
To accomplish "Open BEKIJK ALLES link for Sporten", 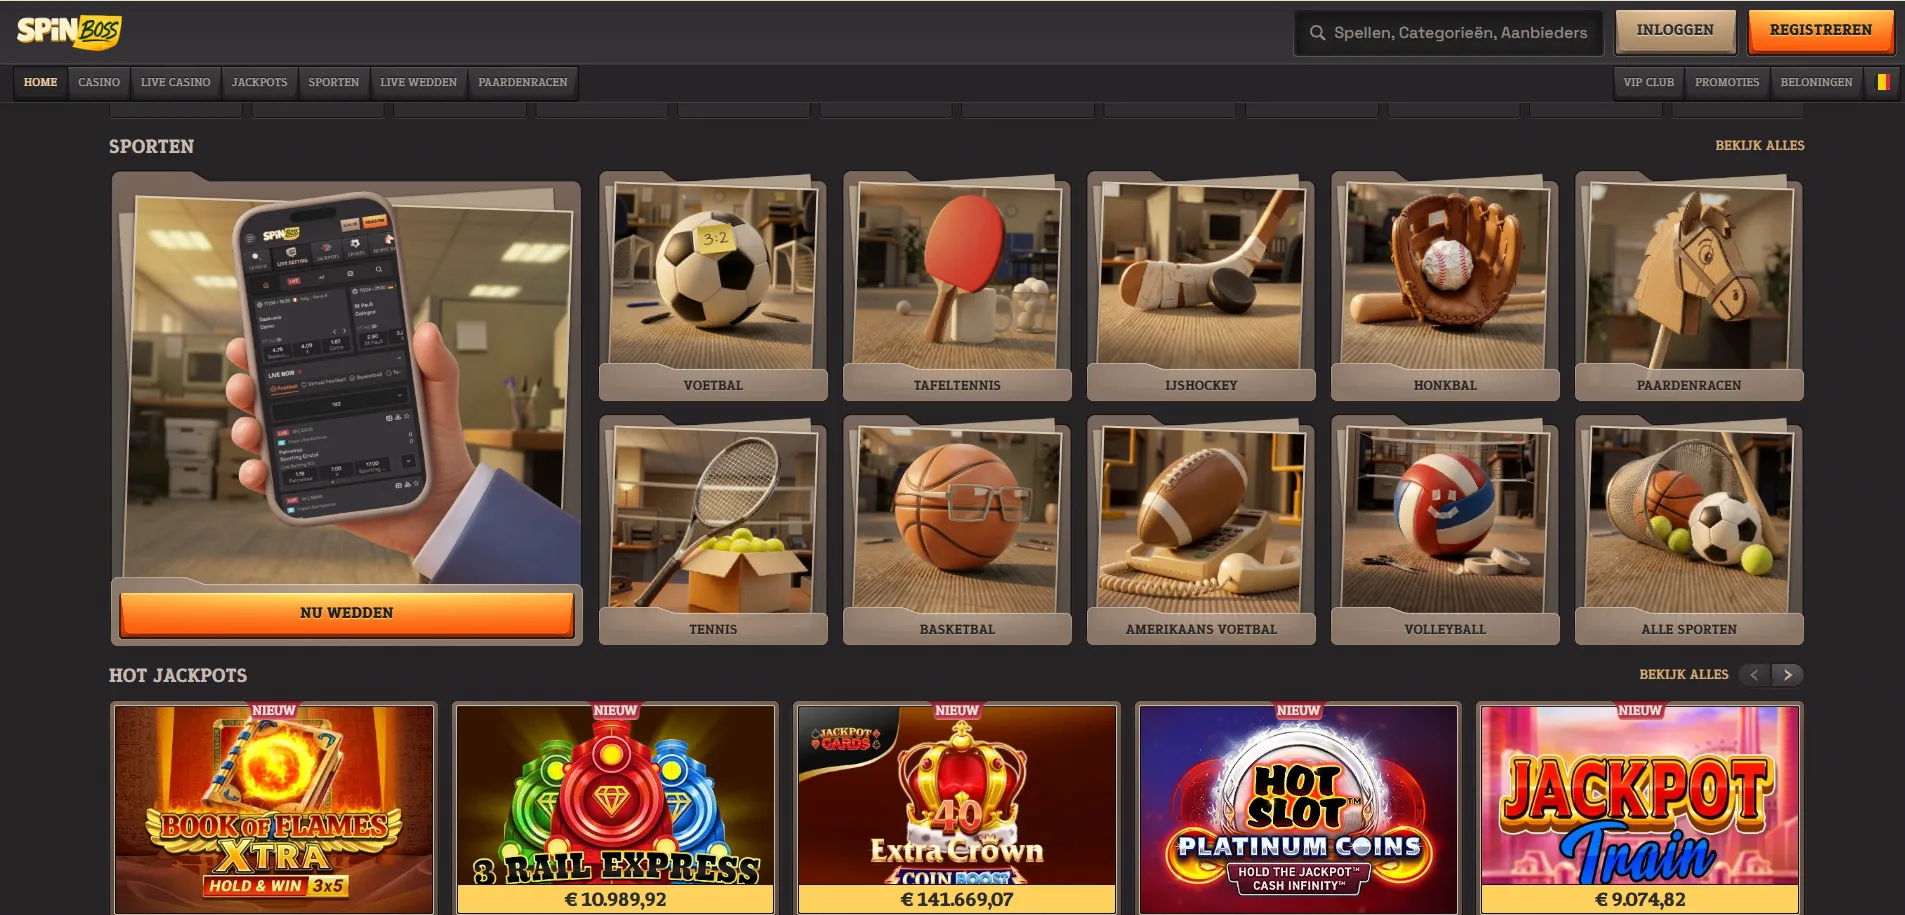I will click(1759, 146).
